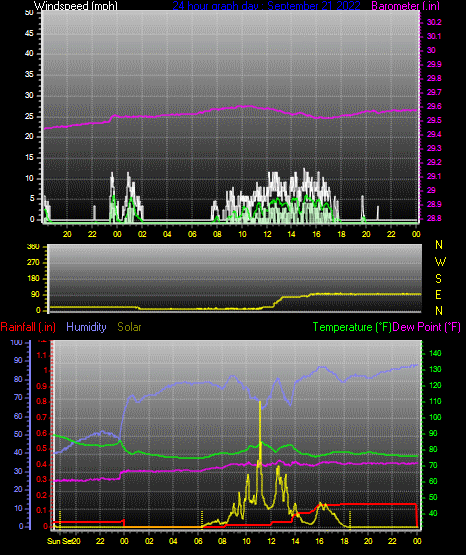This screenshot has width=466, height=555.
Task: Click the 0.9 rainfall axis value
Action: (42, 386)
